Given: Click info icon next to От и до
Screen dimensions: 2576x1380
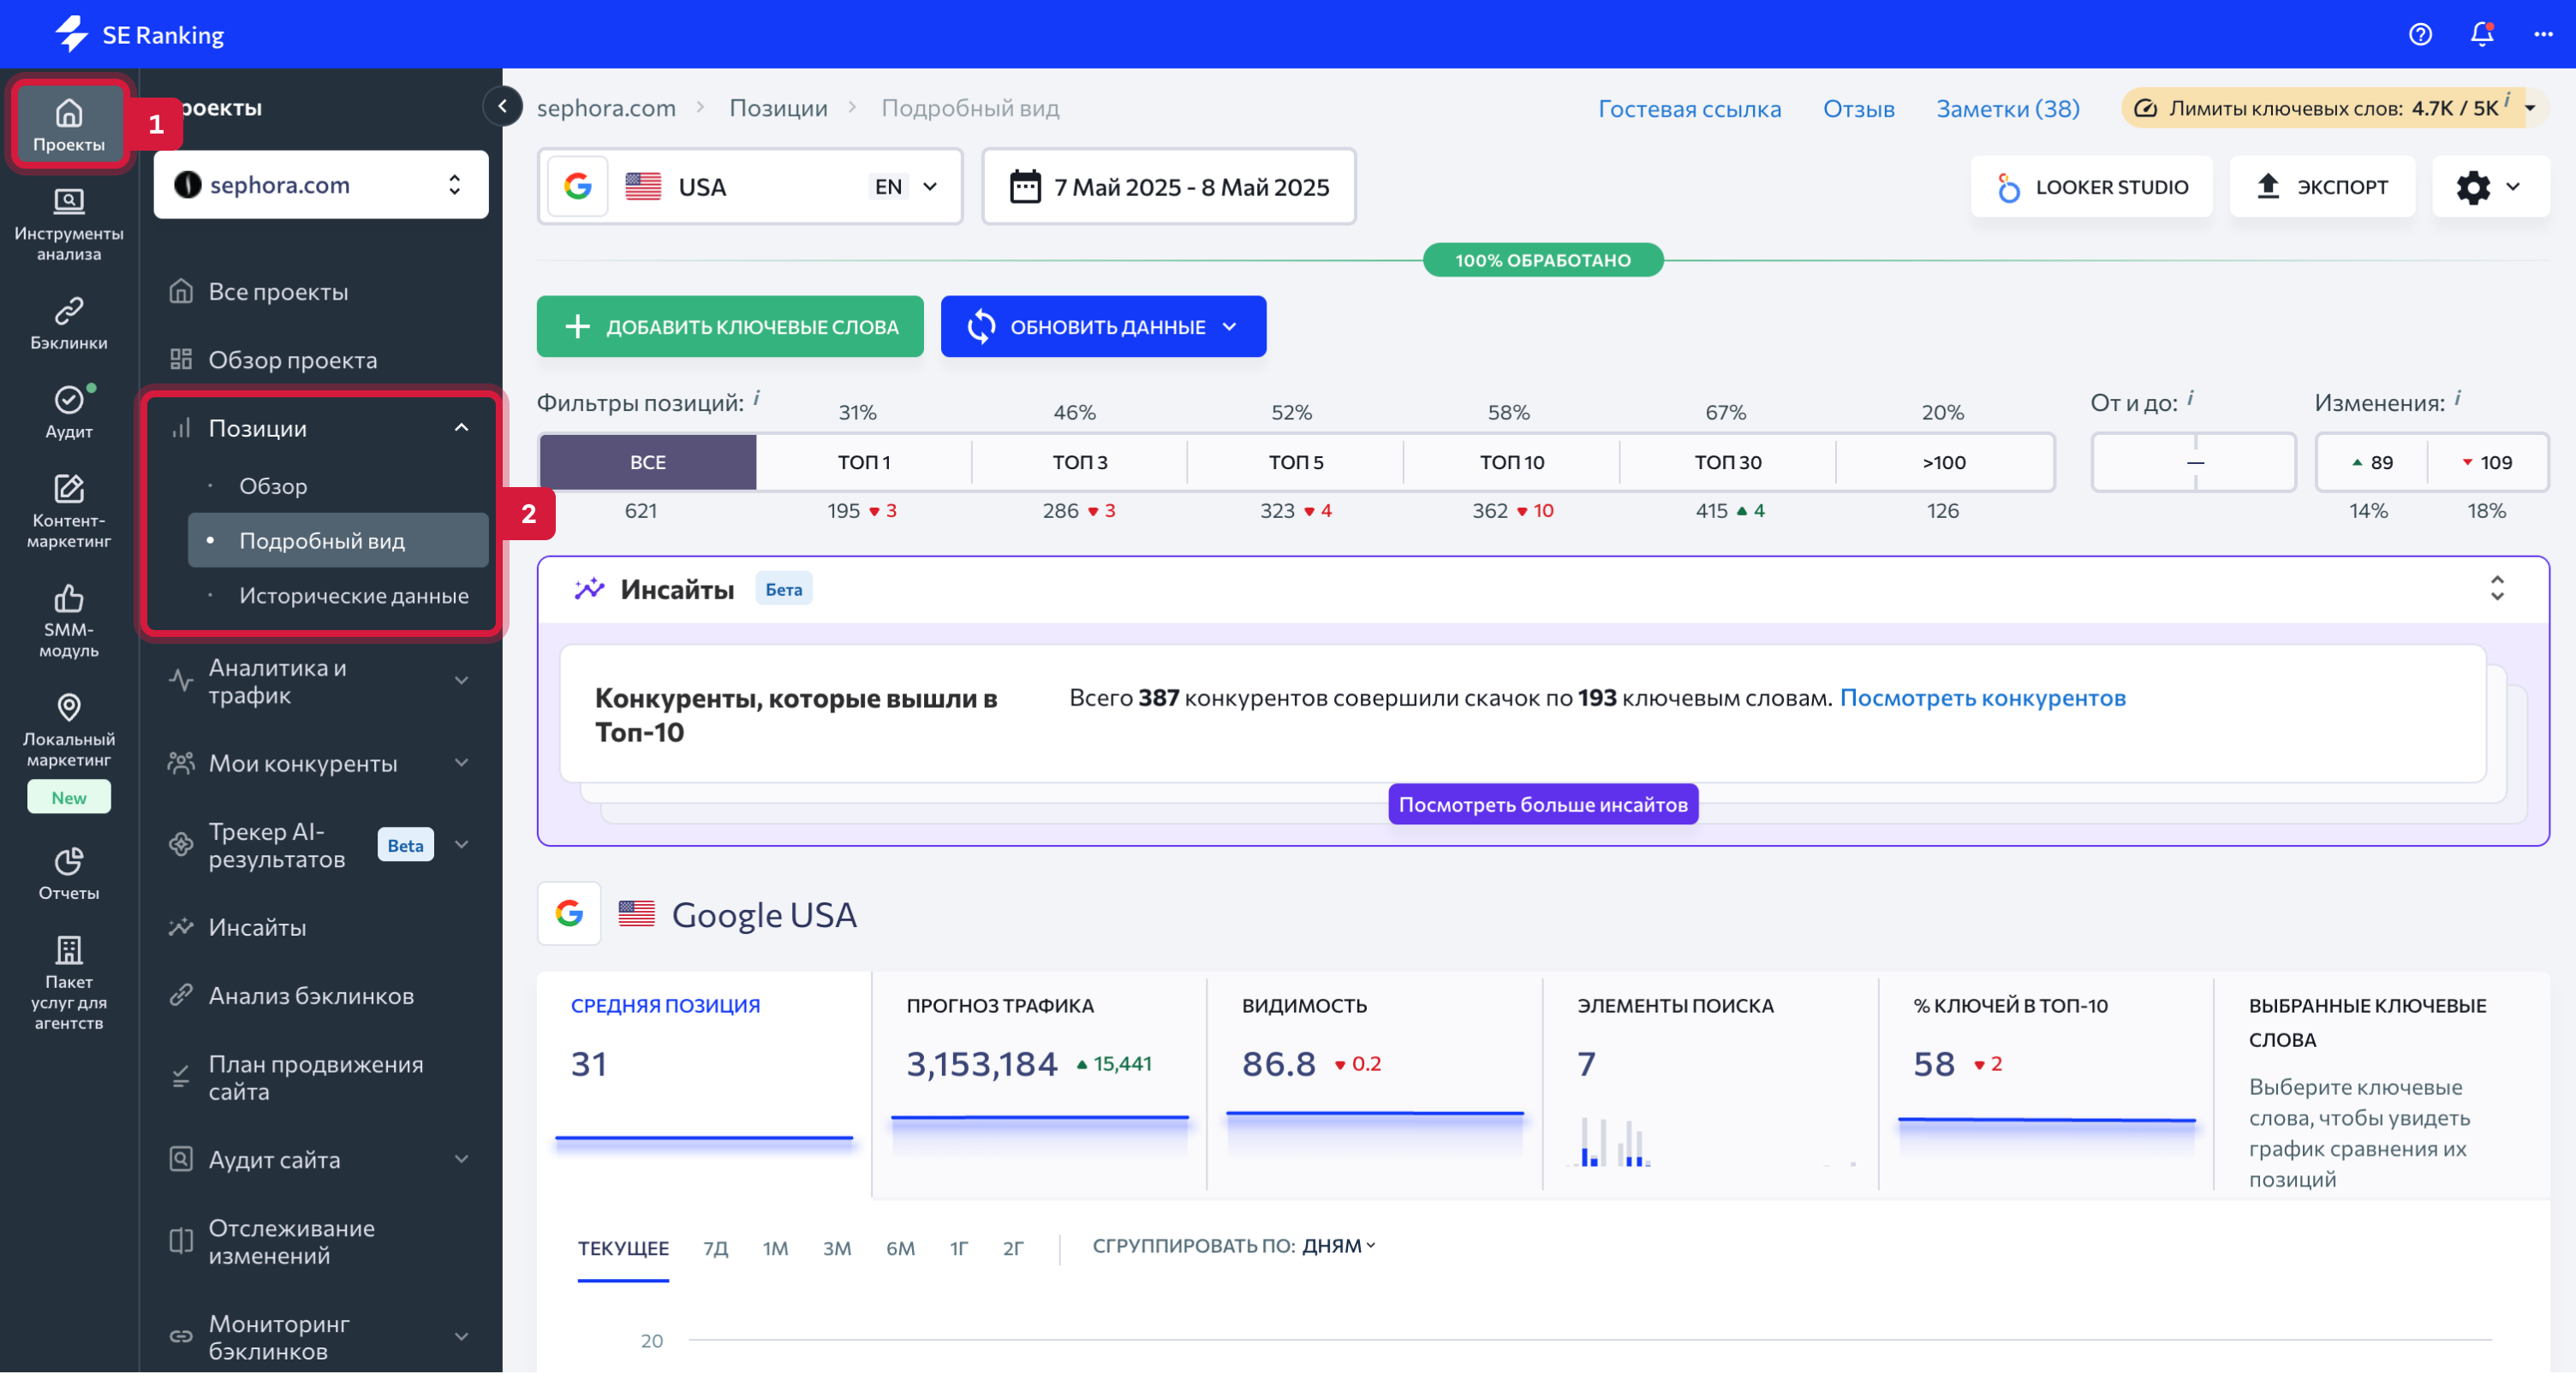Looking at the screenshot, I should tap(2190, 398).
